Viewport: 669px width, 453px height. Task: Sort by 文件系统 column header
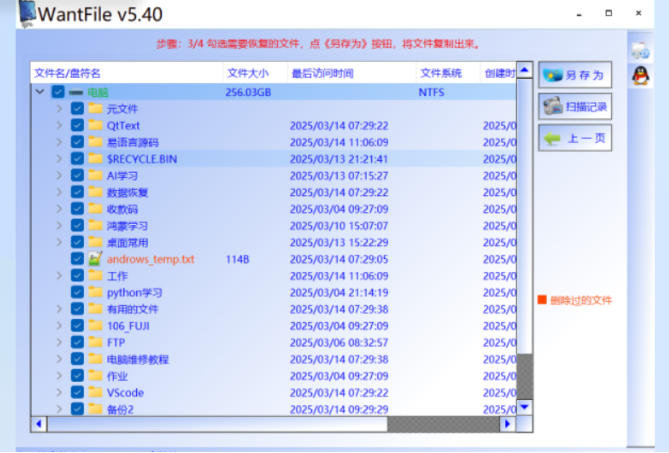pos(448,73)
